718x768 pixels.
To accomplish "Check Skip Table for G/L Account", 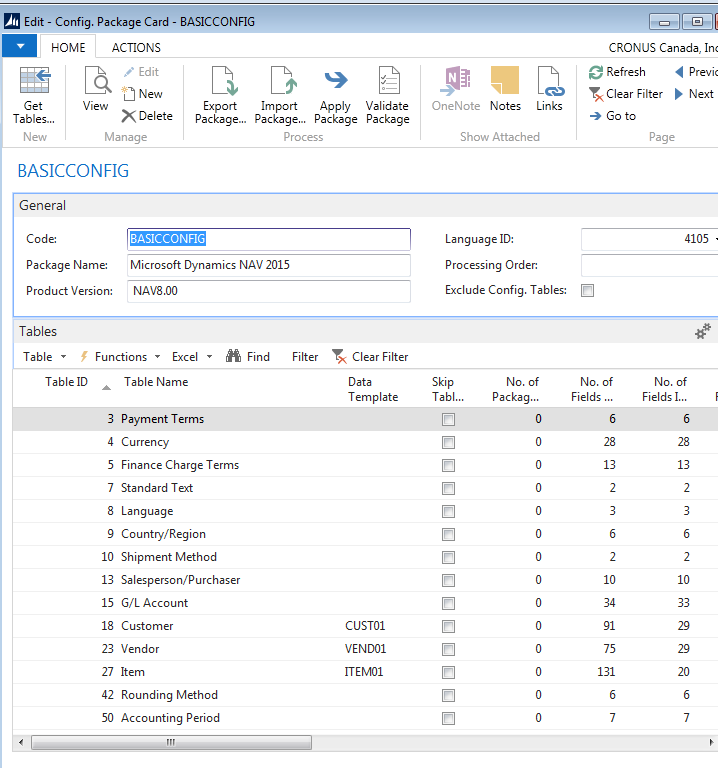I will click(x=448, y=603).
